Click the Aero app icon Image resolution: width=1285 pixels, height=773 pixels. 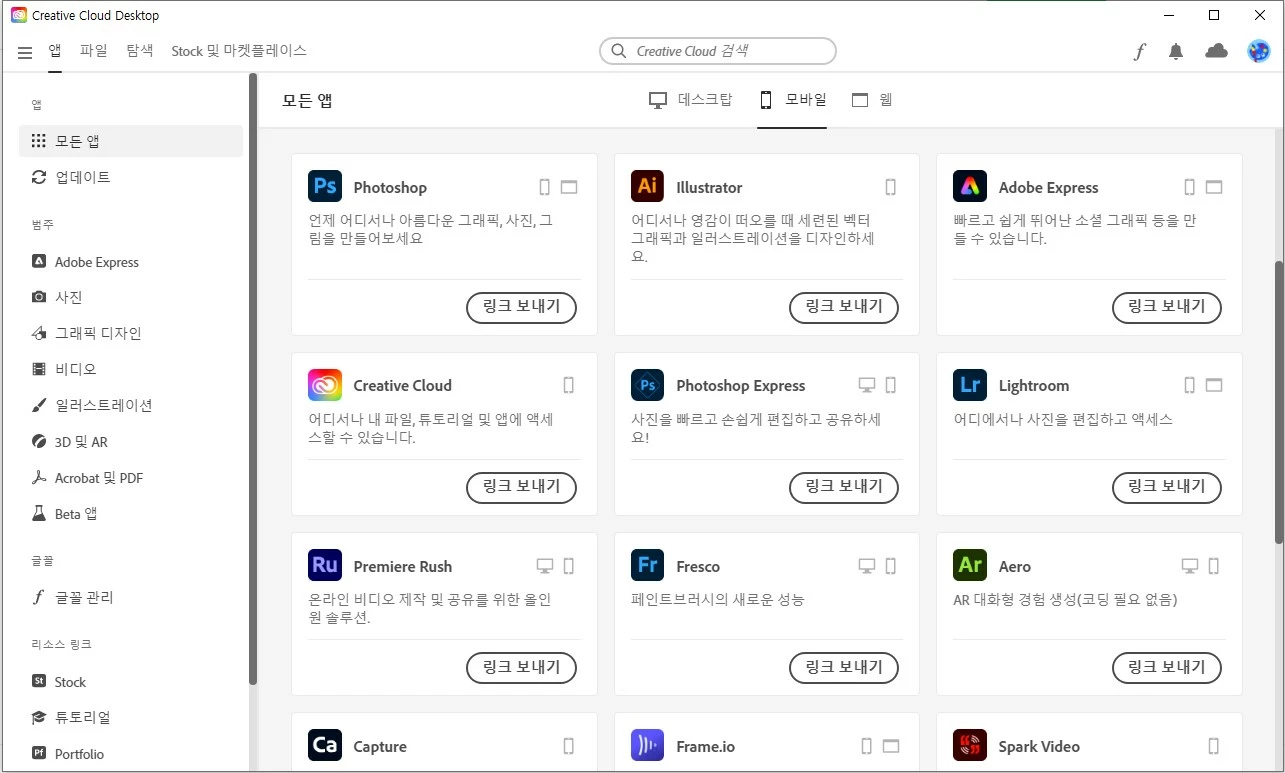(x=970, y=565)
